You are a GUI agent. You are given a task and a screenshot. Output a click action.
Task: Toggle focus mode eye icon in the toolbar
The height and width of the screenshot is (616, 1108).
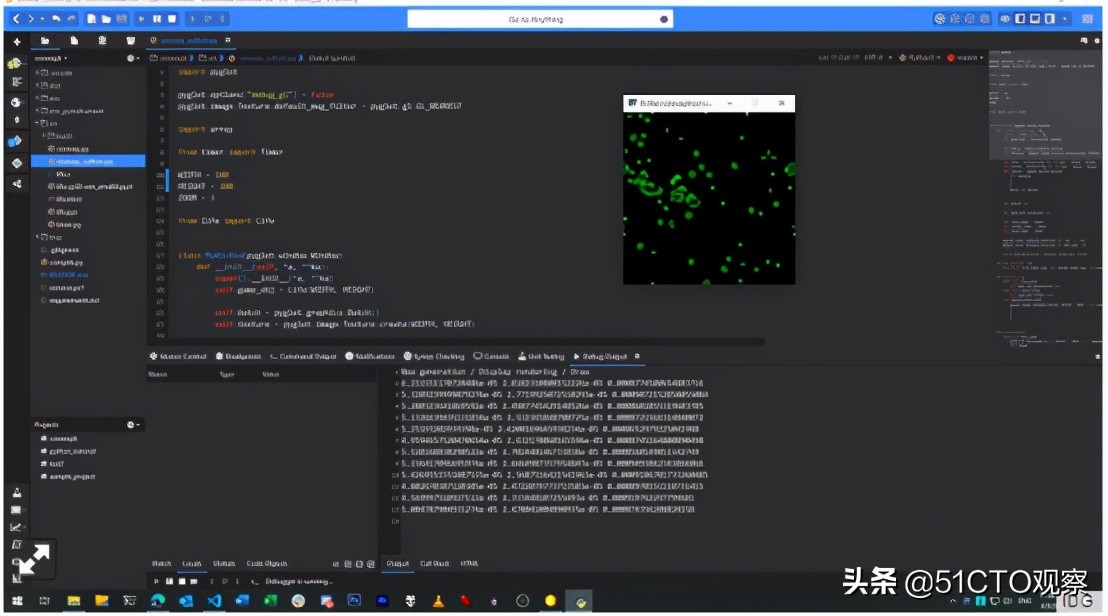pos(1004,19)
